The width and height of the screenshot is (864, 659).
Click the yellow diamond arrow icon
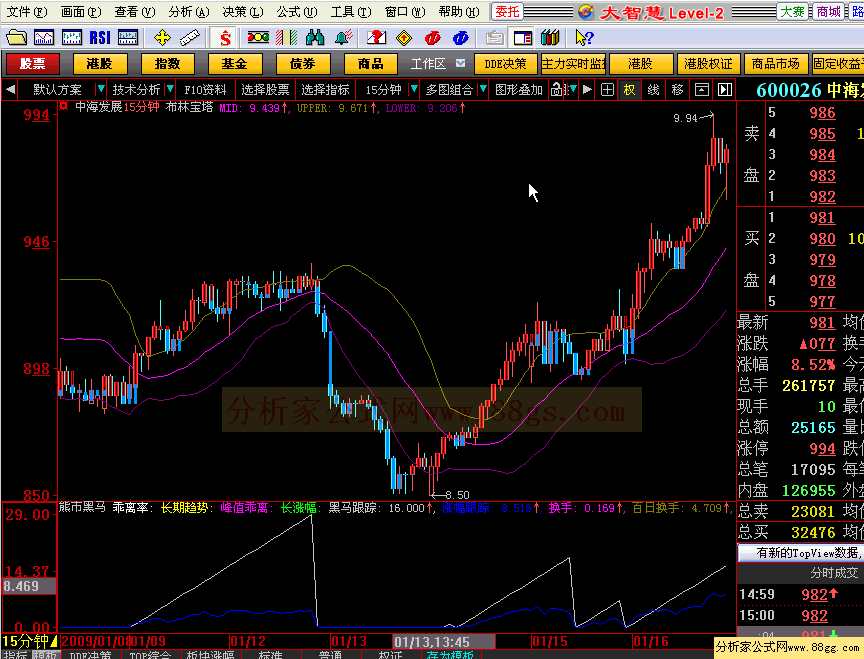pos(404,37)
